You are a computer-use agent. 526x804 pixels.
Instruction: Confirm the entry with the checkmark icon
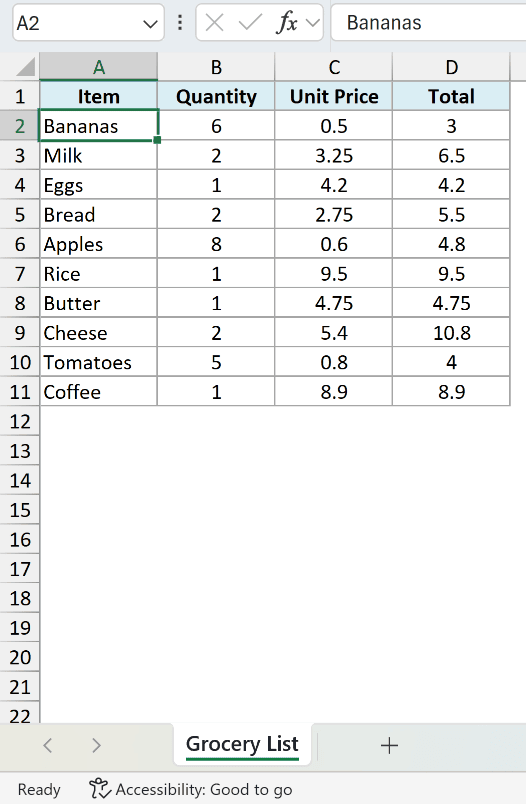click(x=250, y=23)
